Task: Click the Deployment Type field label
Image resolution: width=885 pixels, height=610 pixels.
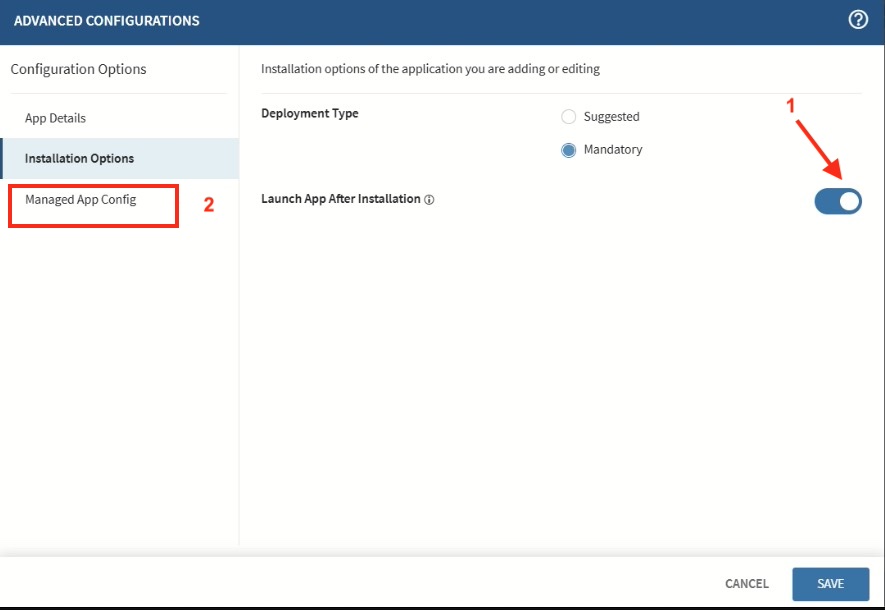Action: coord(310,114)
